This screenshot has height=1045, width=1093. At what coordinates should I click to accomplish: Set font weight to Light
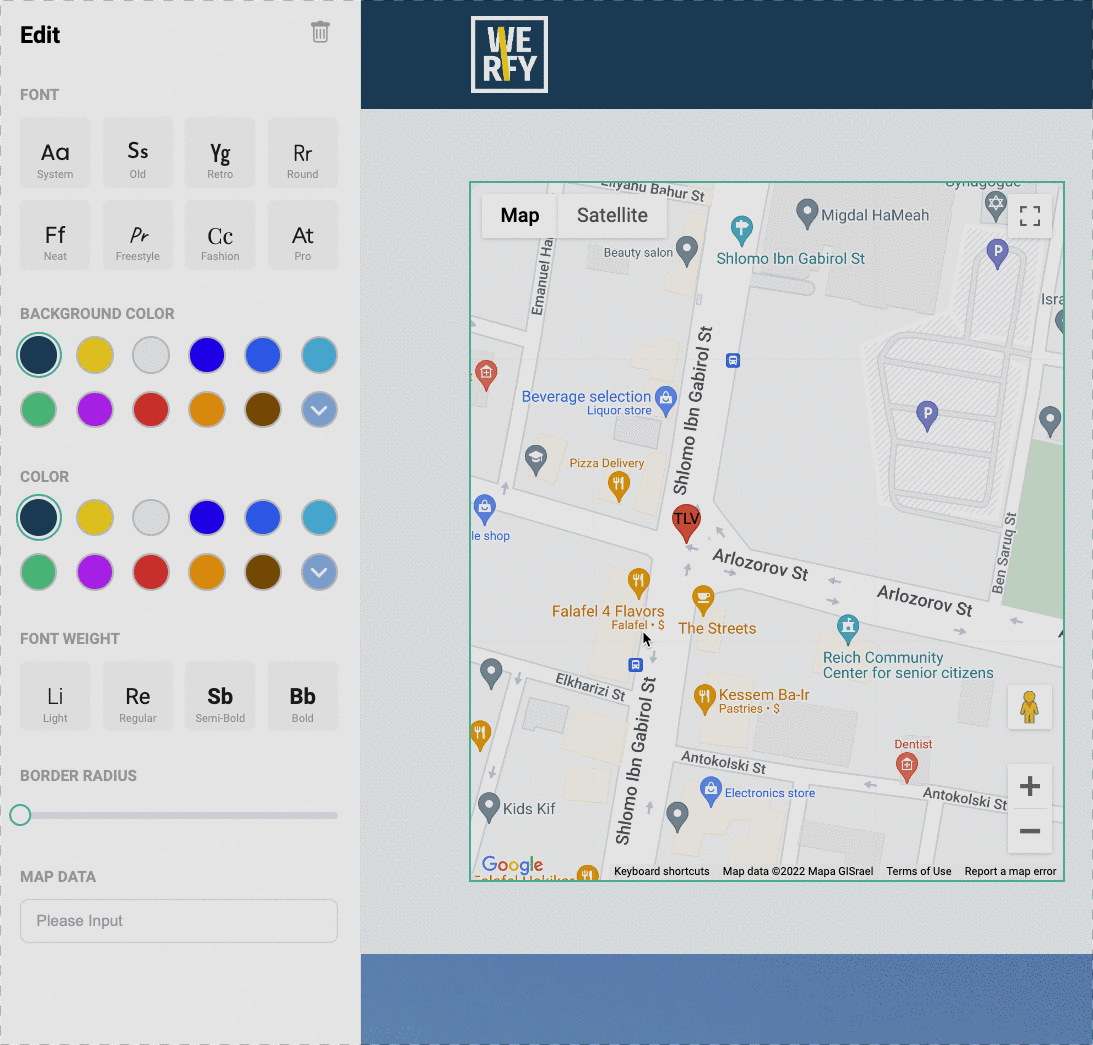pyautogui.click(x=55, y=696)
